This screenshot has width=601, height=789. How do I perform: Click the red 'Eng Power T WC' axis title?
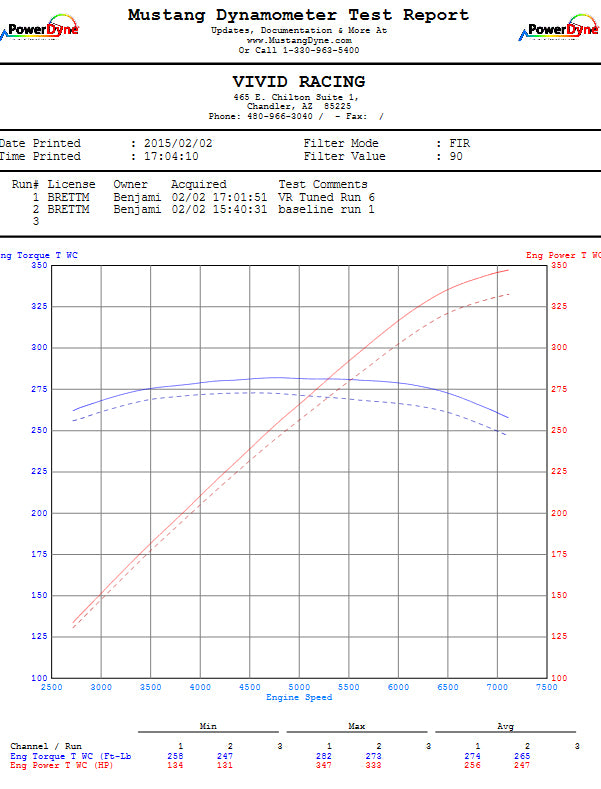(563, 256)
